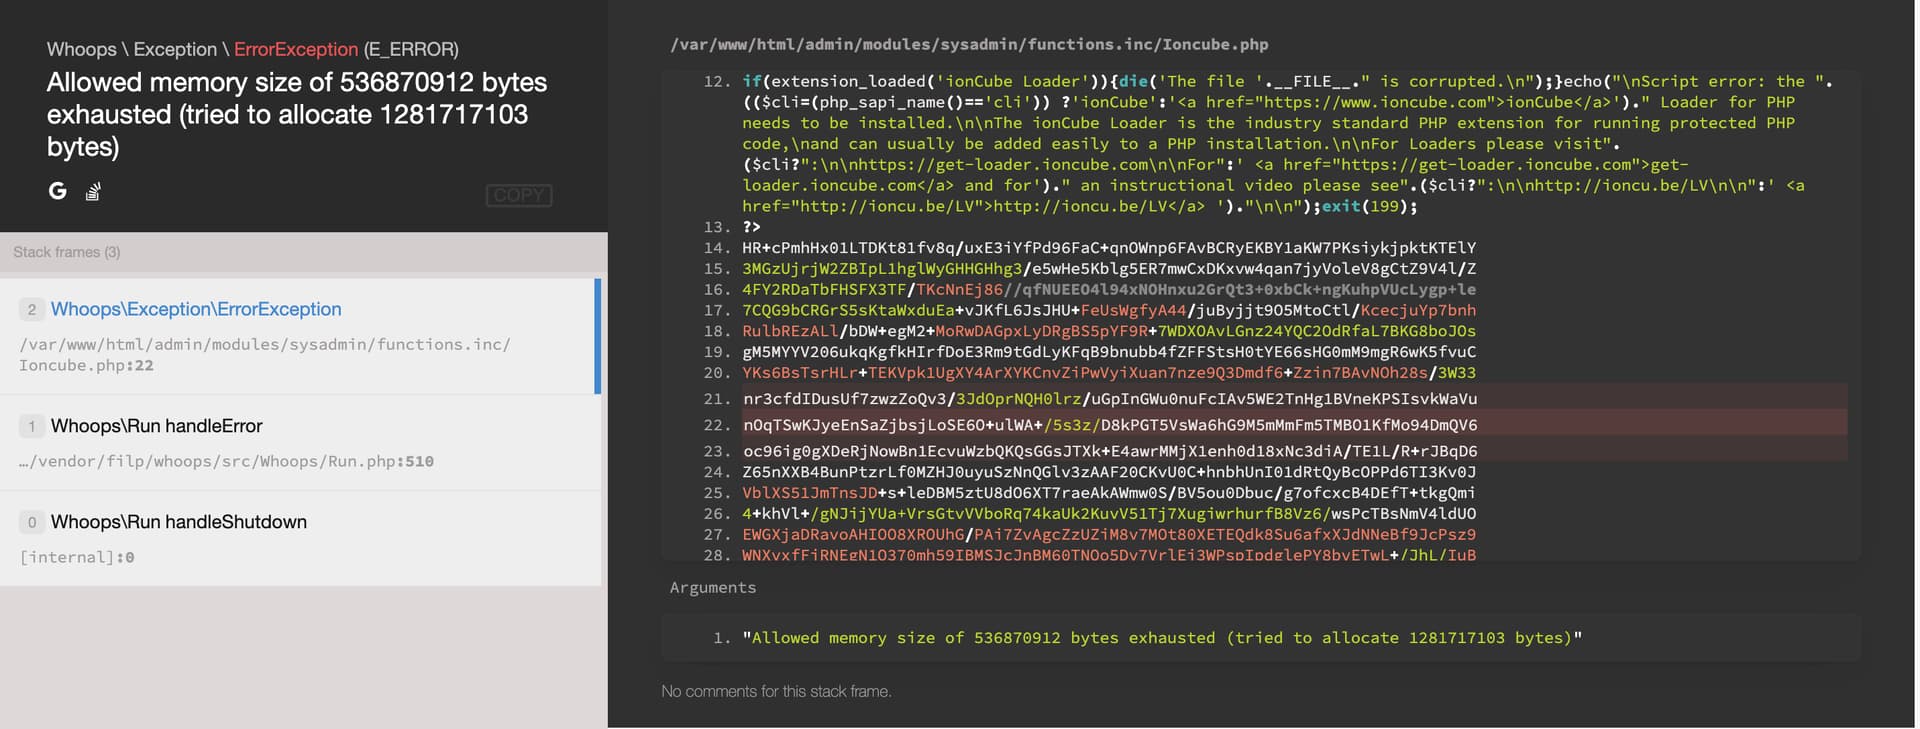This screenshot has width=1920, height=729.
Task: Click frame index badge number 2
Action: point(32,310)
